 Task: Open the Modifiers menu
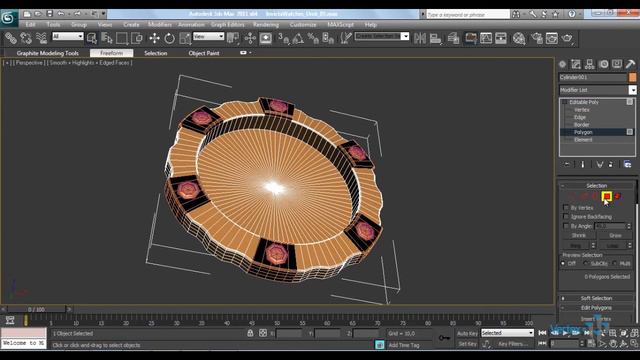pos(160,24)
